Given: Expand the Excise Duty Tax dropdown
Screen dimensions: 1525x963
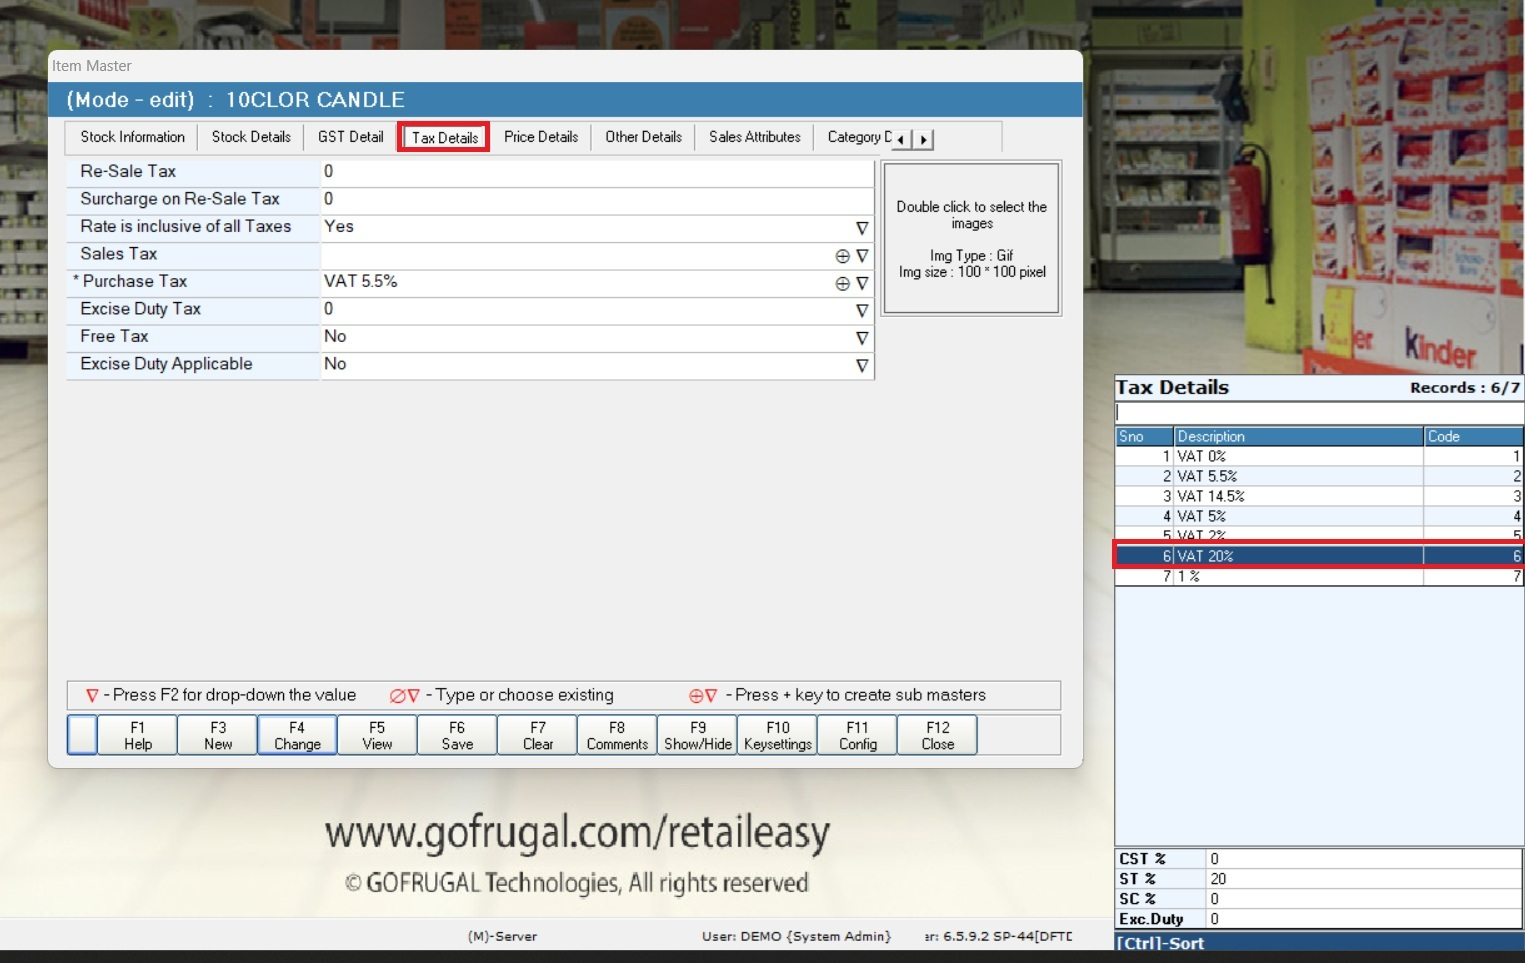Looking at the screenshot, I should [x=862, y=311].
